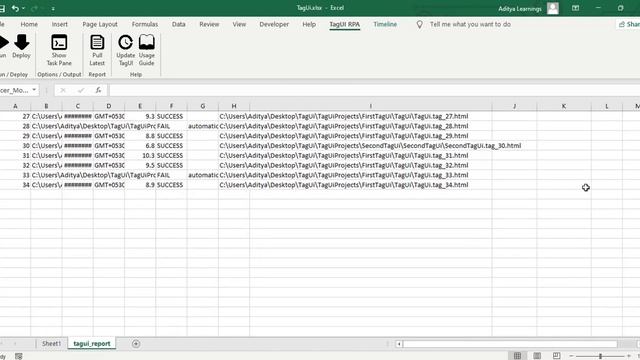The image size is (640, 360).
Task: Open Show Task Pane
Action: click(x=59, y=50)
